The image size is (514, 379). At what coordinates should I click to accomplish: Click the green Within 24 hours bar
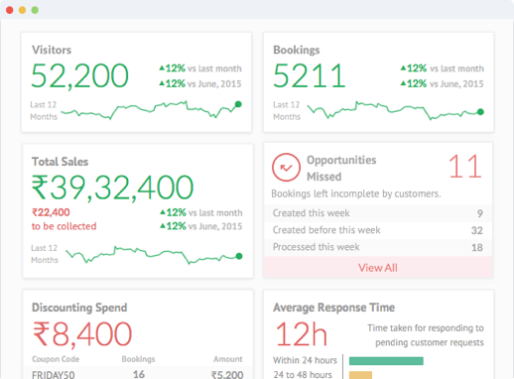click(386, 361)
